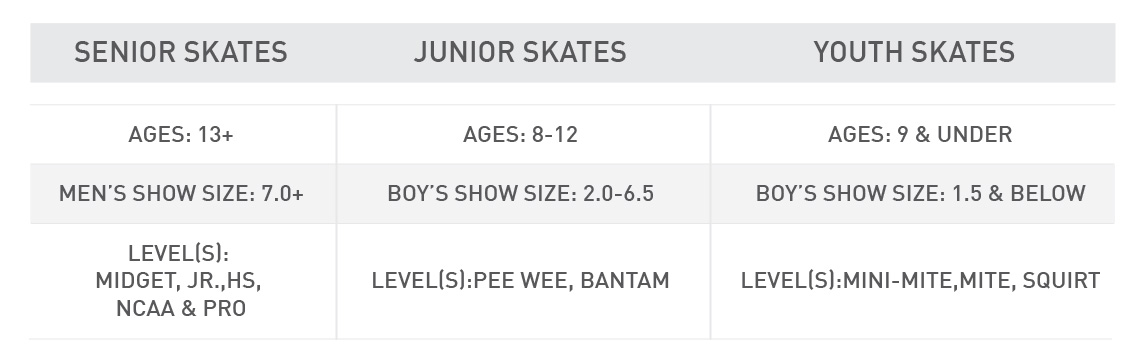The width and height of the screenshot is (1141, 364).
Task: Select the Pee Wee, Bantam levels cell
Action: click(x=520, y=281)
